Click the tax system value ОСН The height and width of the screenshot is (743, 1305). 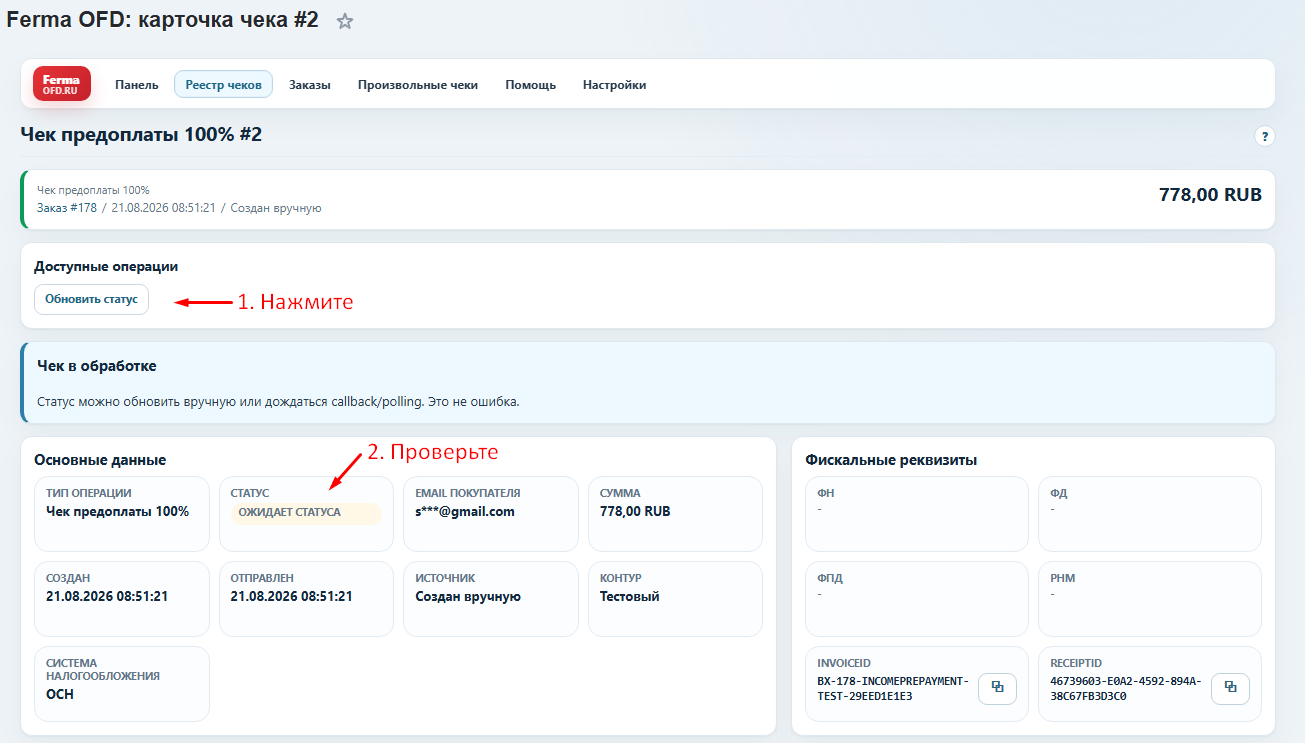pyautogui.click(x=60, y=694)
